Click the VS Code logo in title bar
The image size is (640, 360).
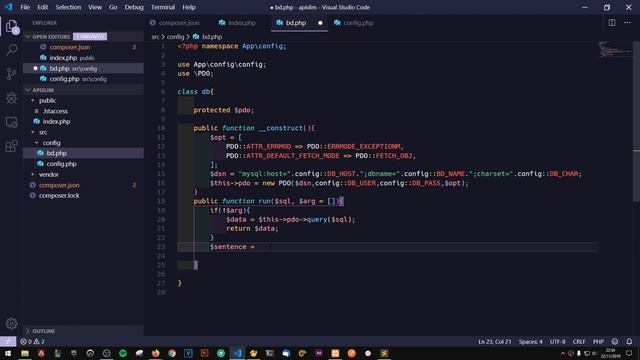point(9,7)
